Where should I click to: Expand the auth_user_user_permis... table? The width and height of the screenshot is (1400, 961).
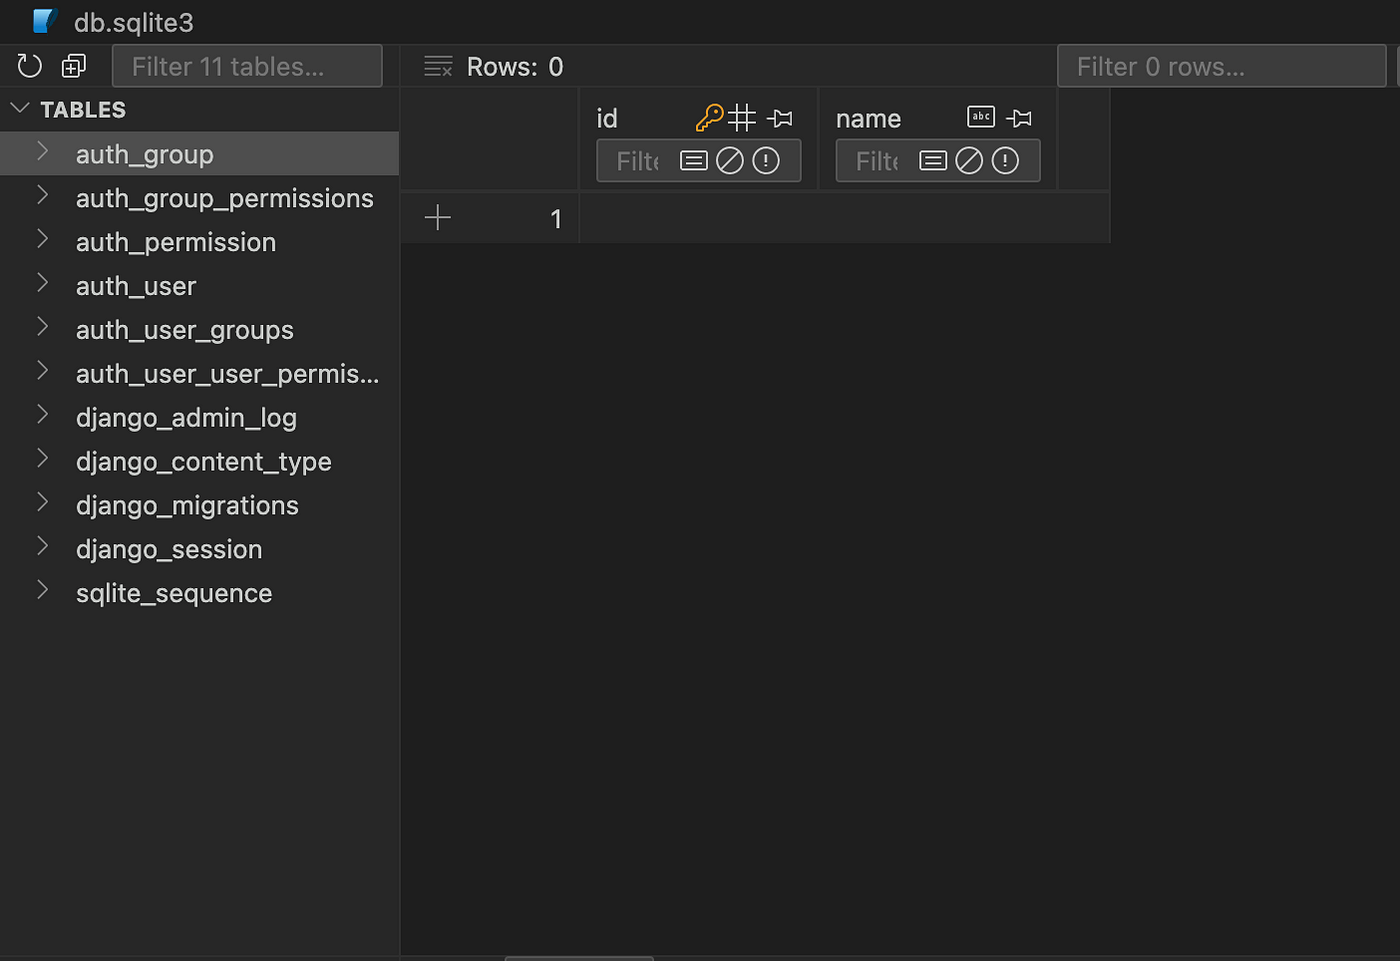pos(42,371)
